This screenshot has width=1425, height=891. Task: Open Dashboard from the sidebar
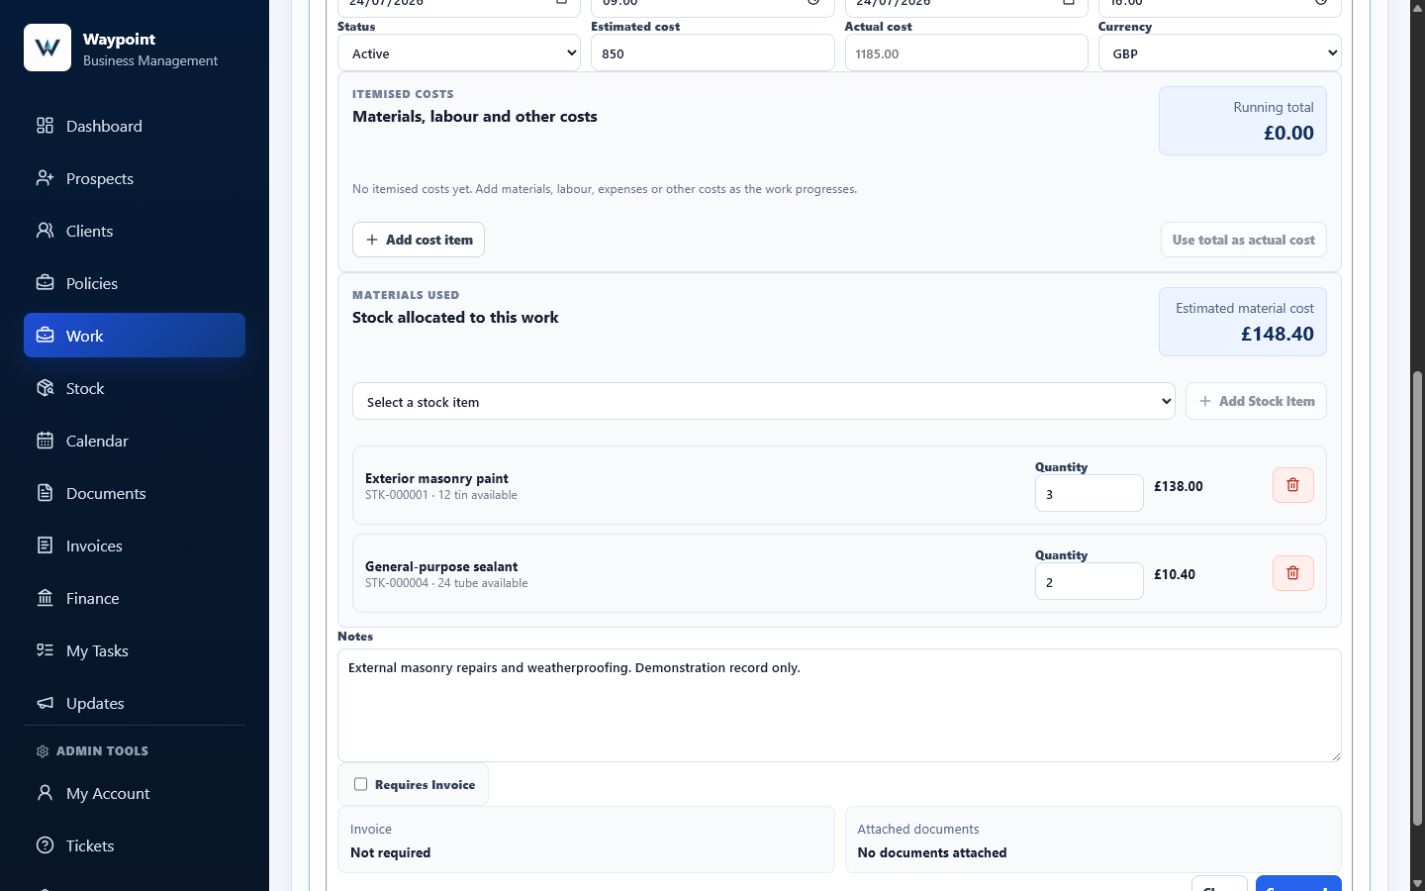pos(134,126)
